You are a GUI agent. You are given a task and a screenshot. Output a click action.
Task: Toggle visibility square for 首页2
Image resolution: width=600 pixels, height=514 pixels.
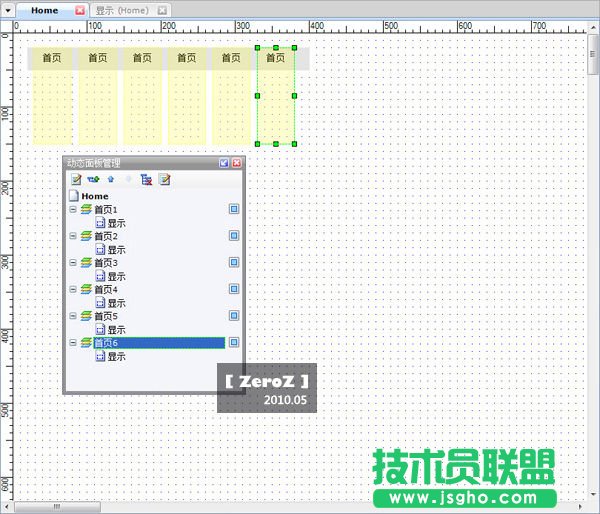[234, 235]
